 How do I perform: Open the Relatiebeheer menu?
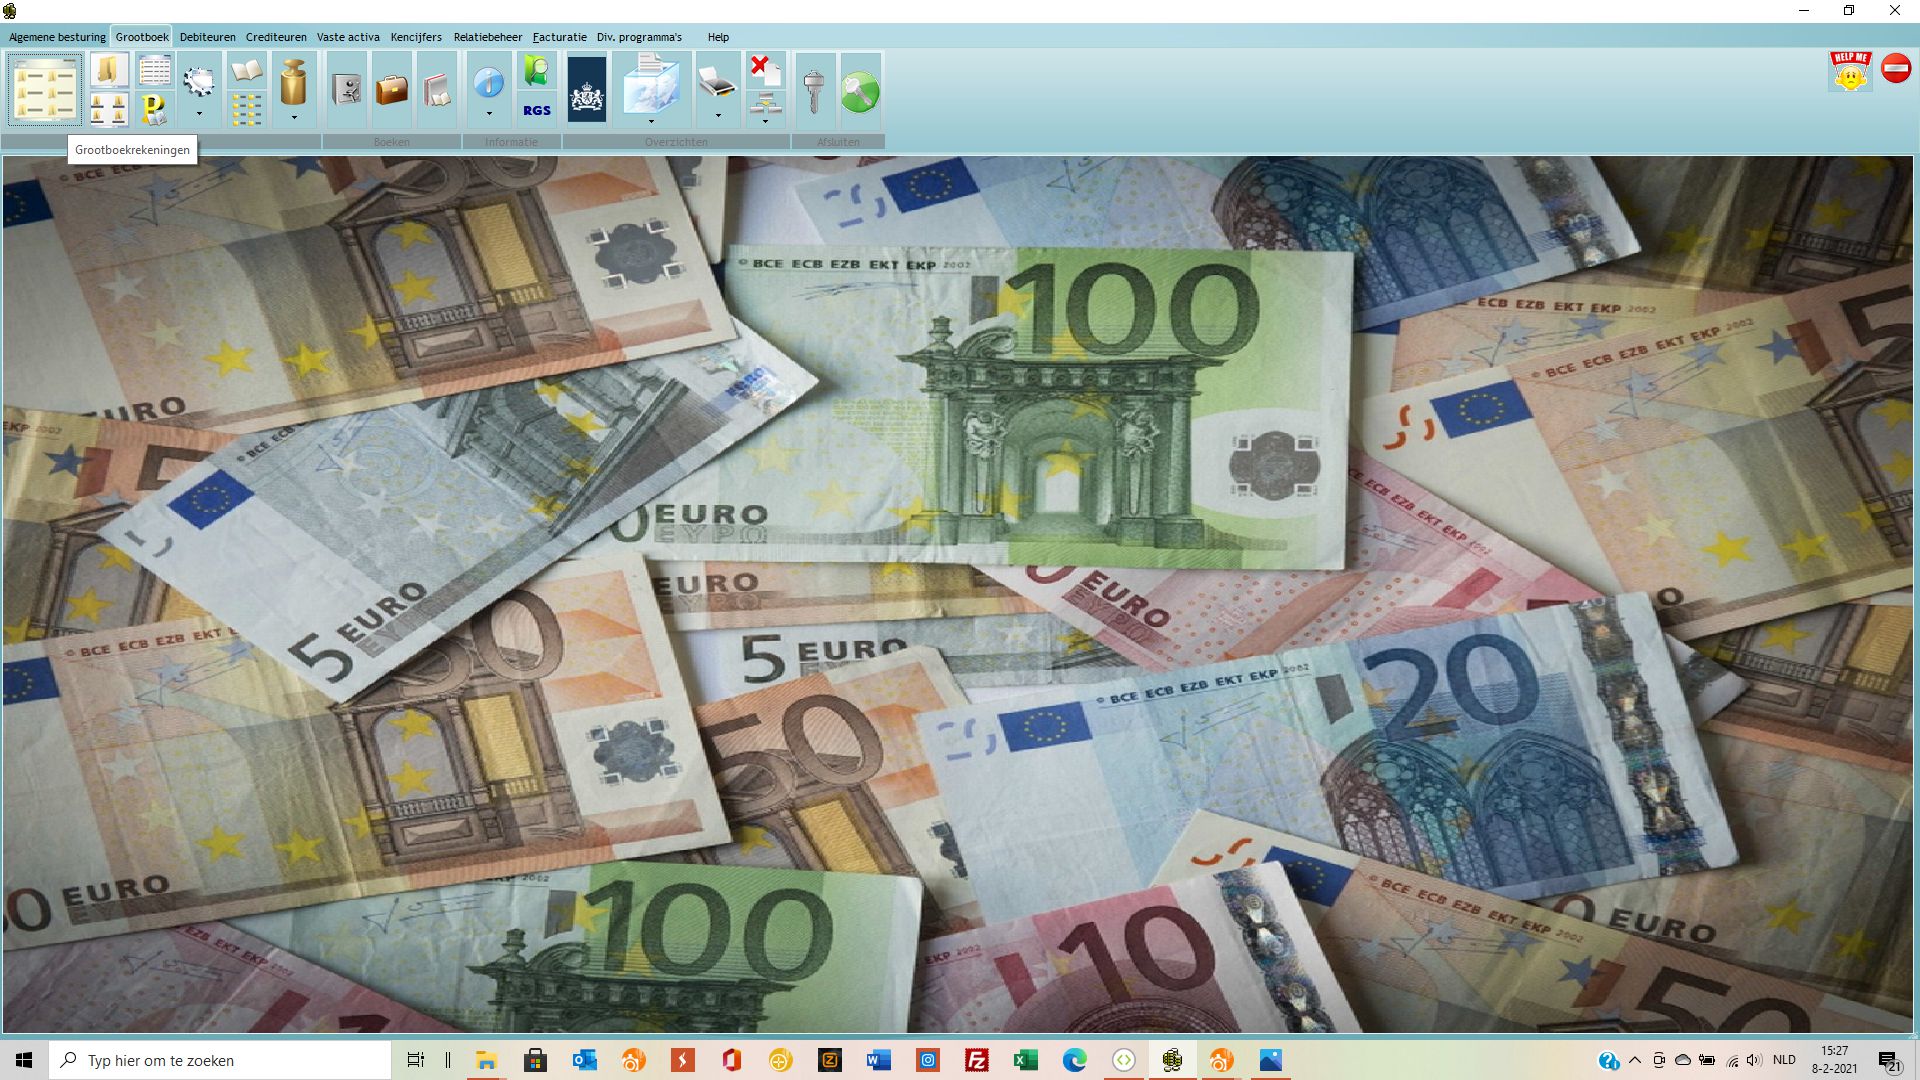click(x=488, y=37)
